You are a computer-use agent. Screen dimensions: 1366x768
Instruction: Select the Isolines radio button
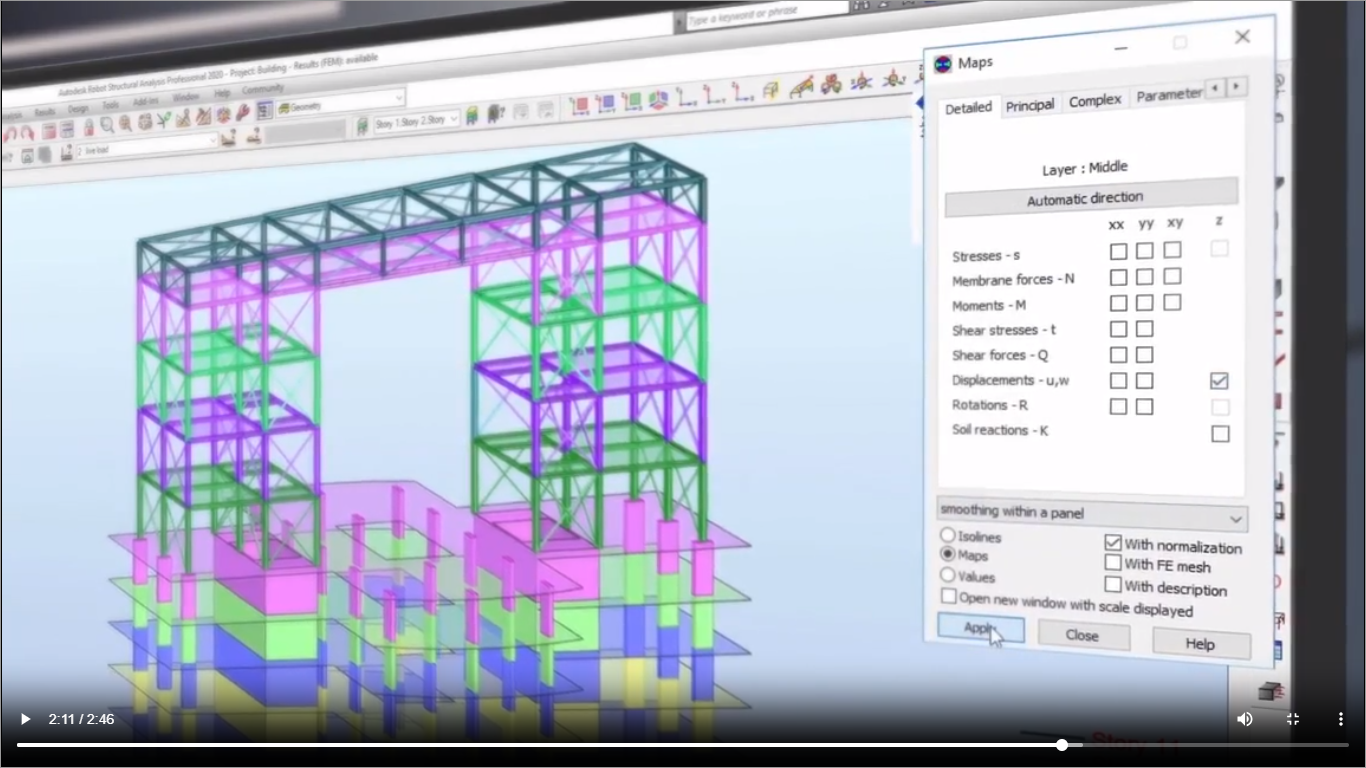948,535
